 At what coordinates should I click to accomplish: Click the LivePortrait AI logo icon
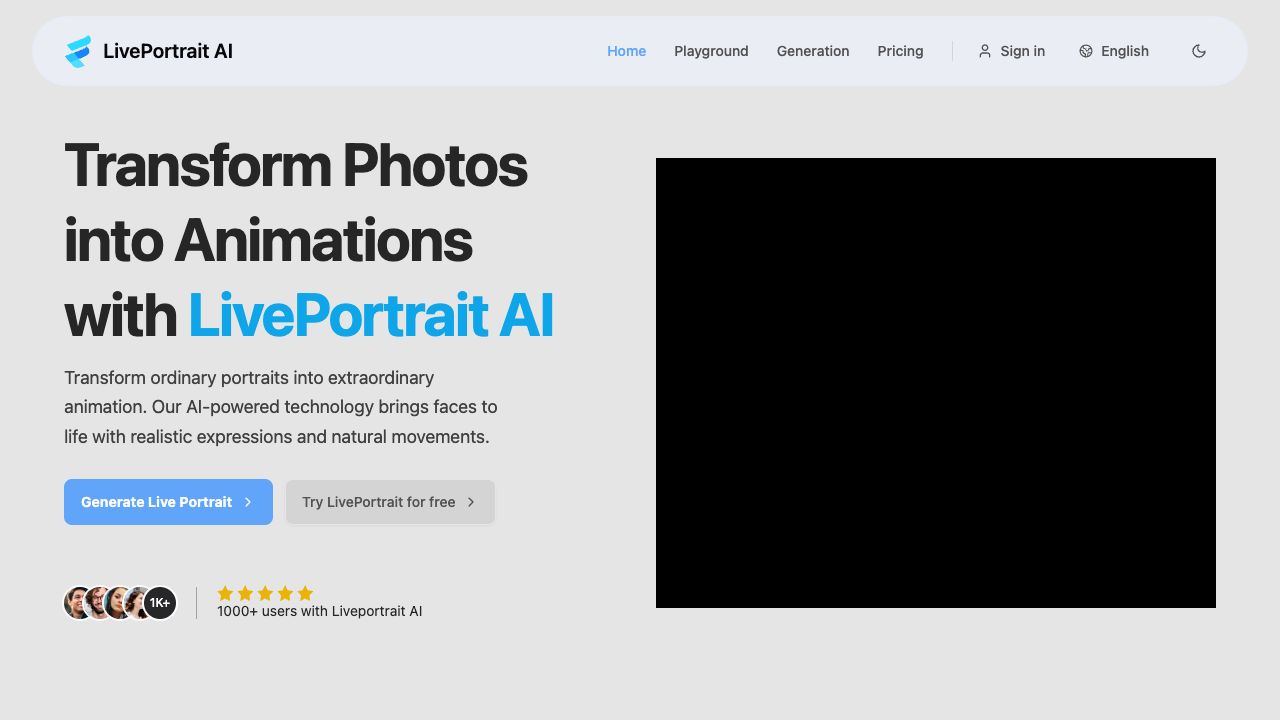click(78, 51)
